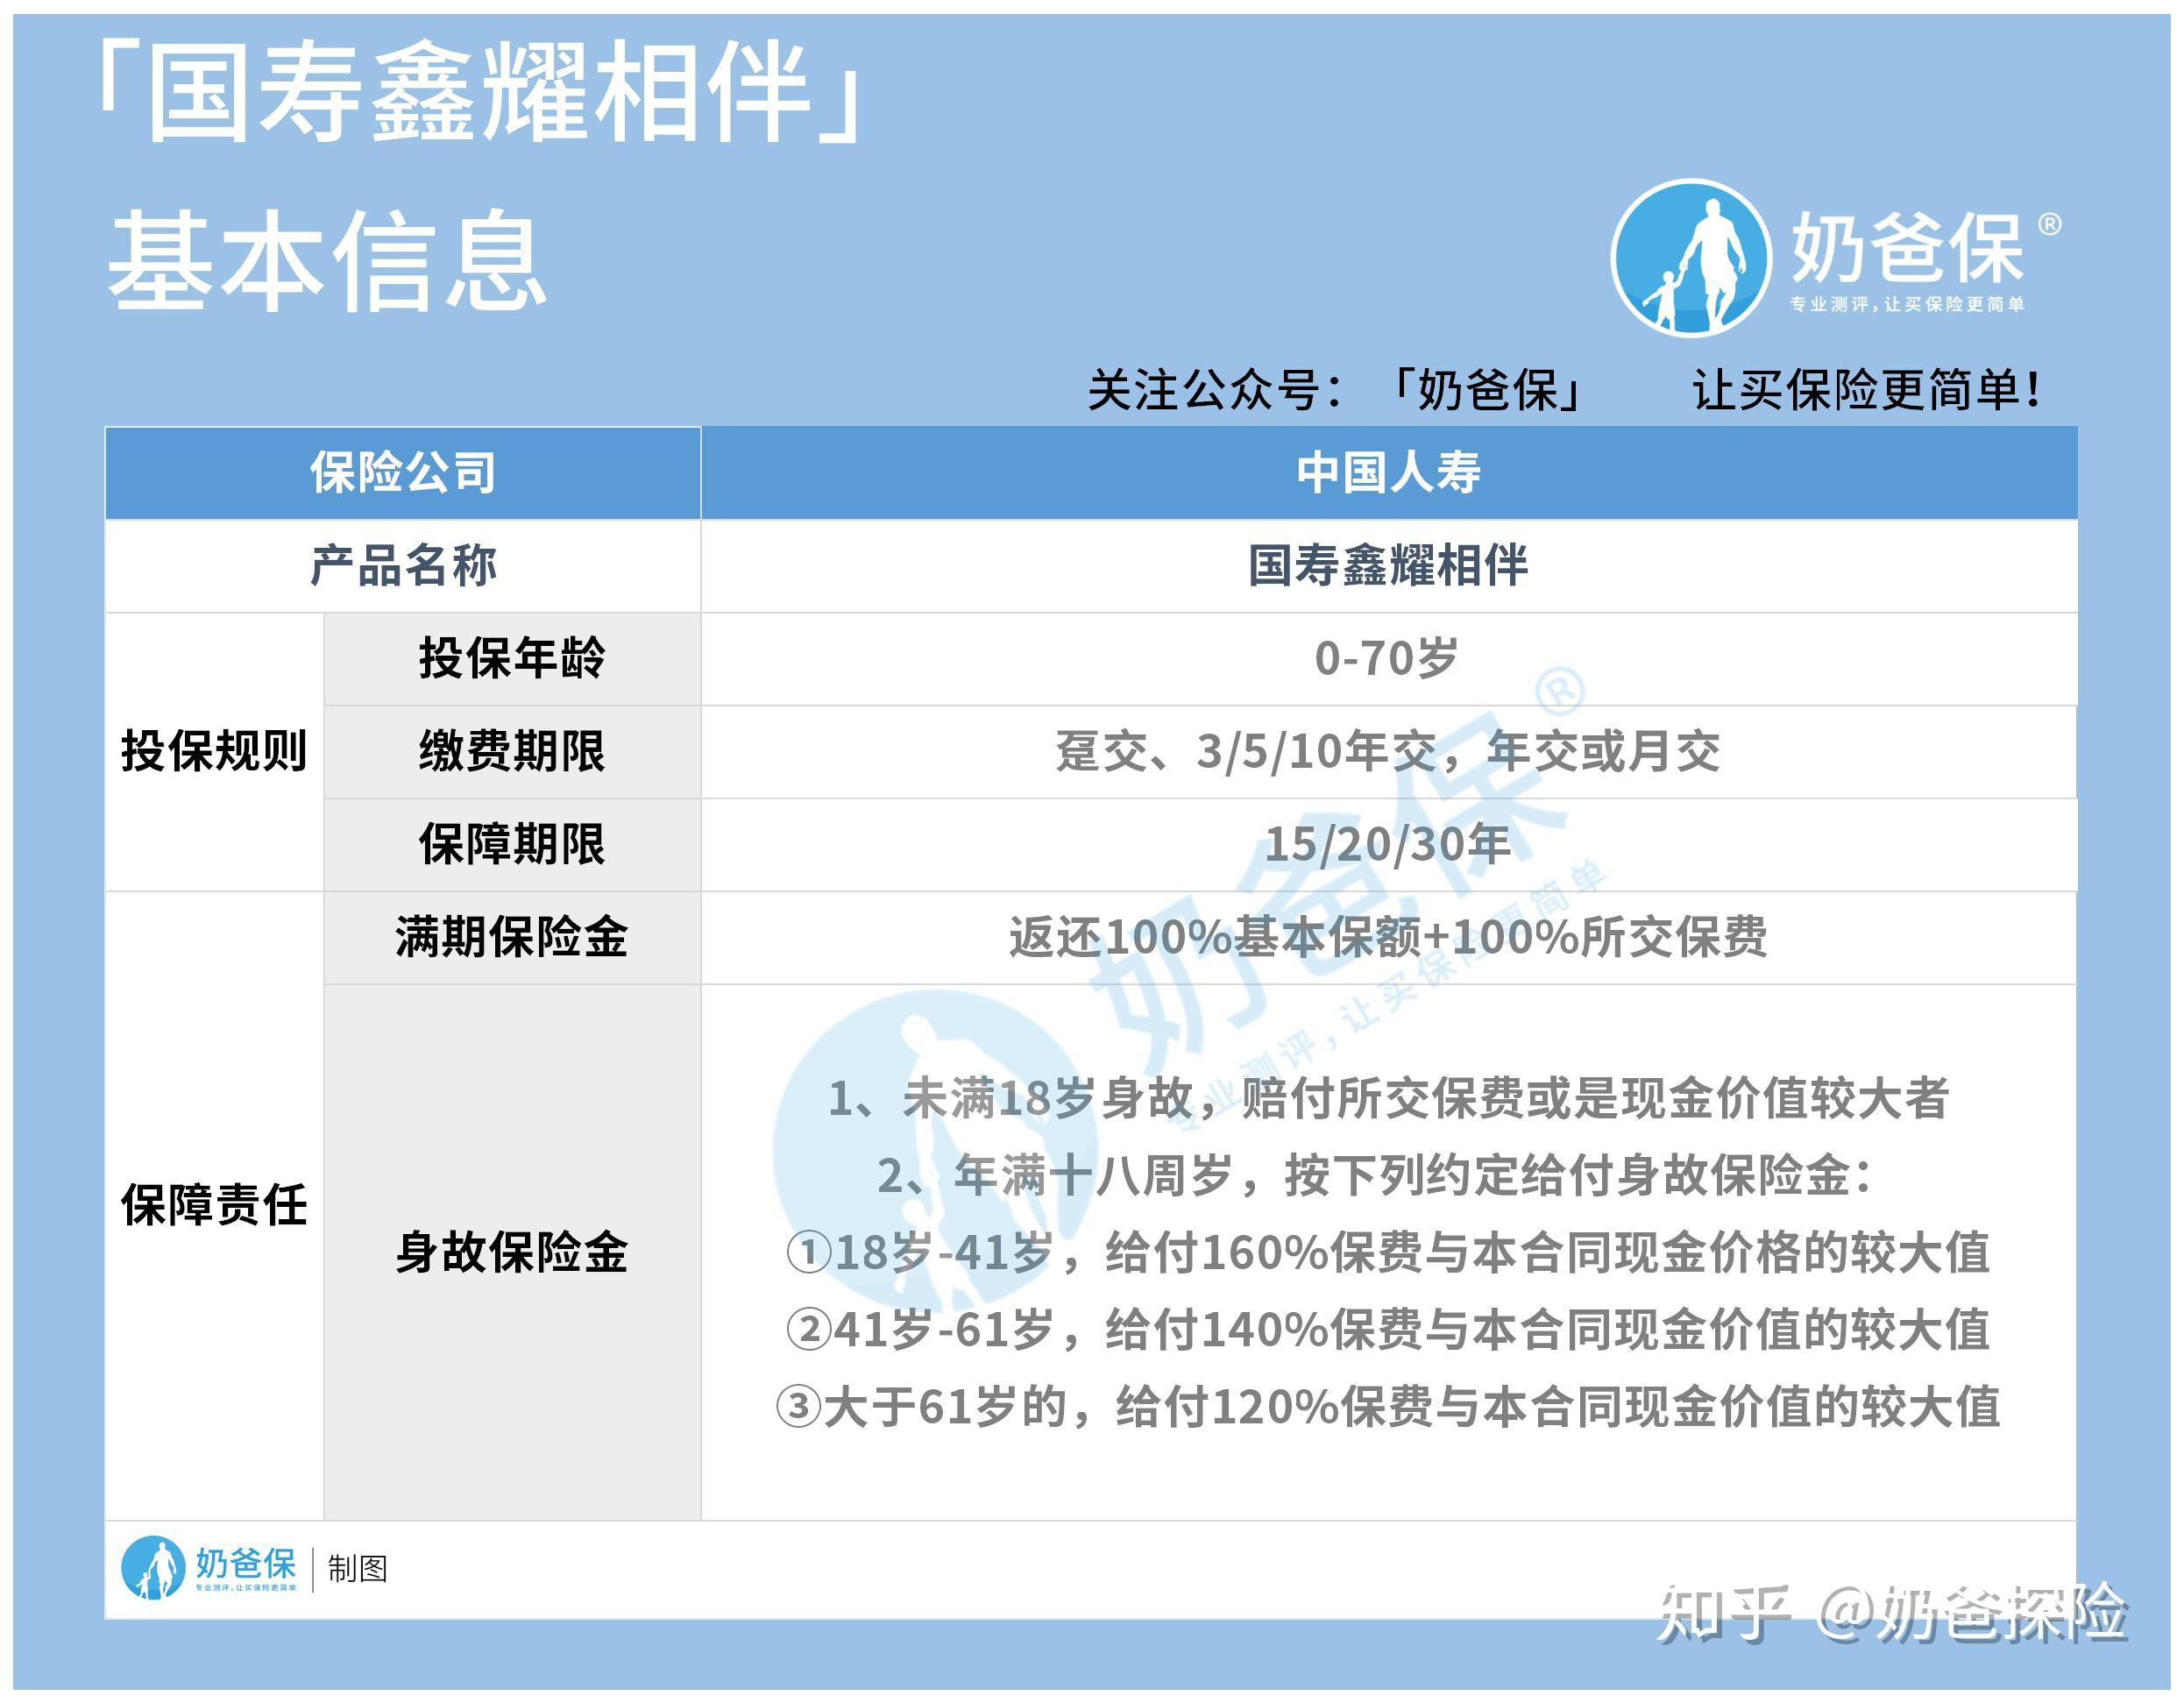
Task: Select the 15/20/30年 value
Action: pyautogui.click(x=1388, y=844)
